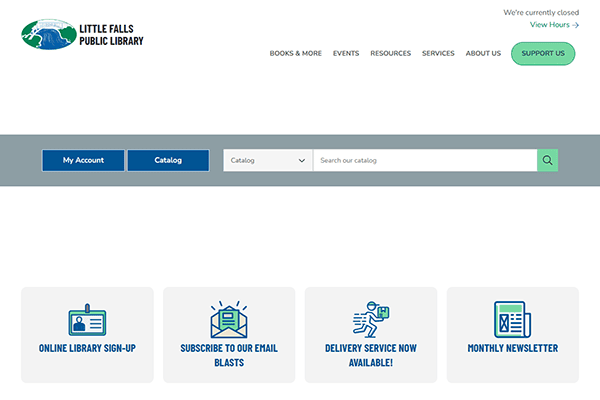Open the Resources menu

click(x=390, y=53)
